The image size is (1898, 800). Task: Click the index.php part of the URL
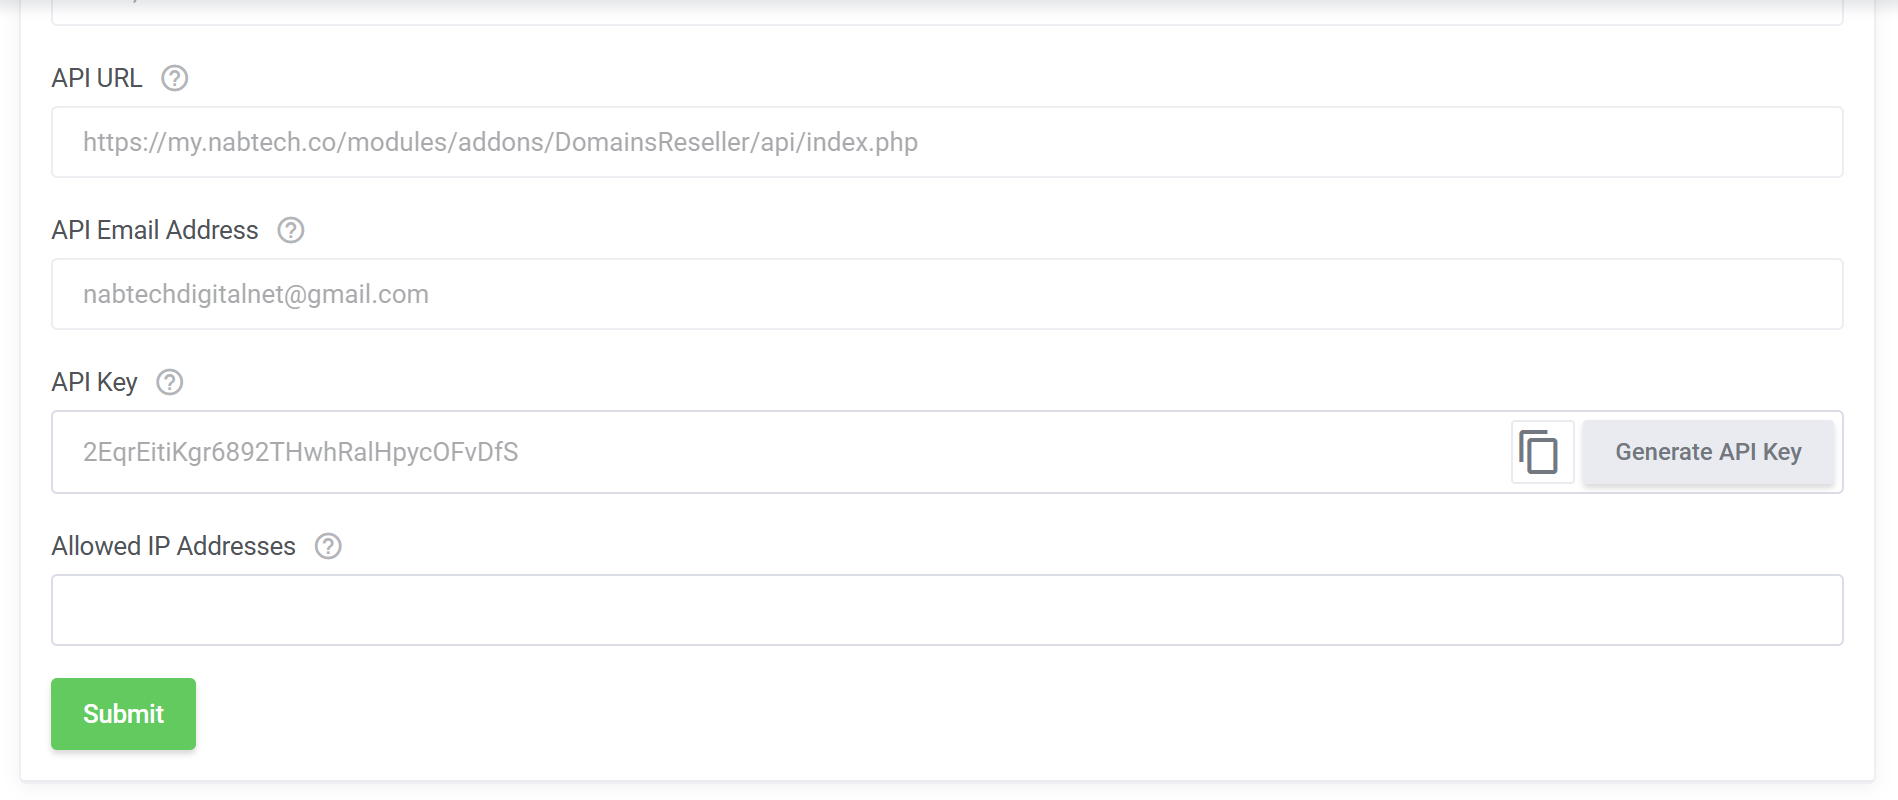coord(862,143)
